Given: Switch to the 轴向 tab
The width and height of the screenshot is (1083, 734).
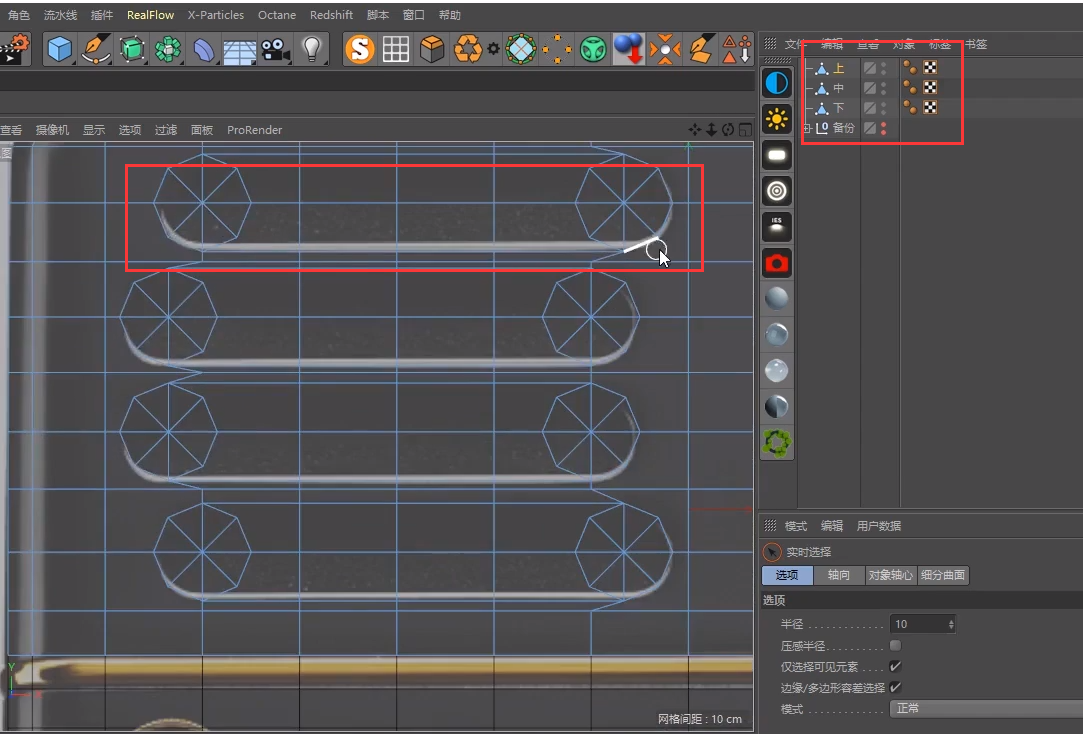Looking at the screenshot, I should (838, 575).
